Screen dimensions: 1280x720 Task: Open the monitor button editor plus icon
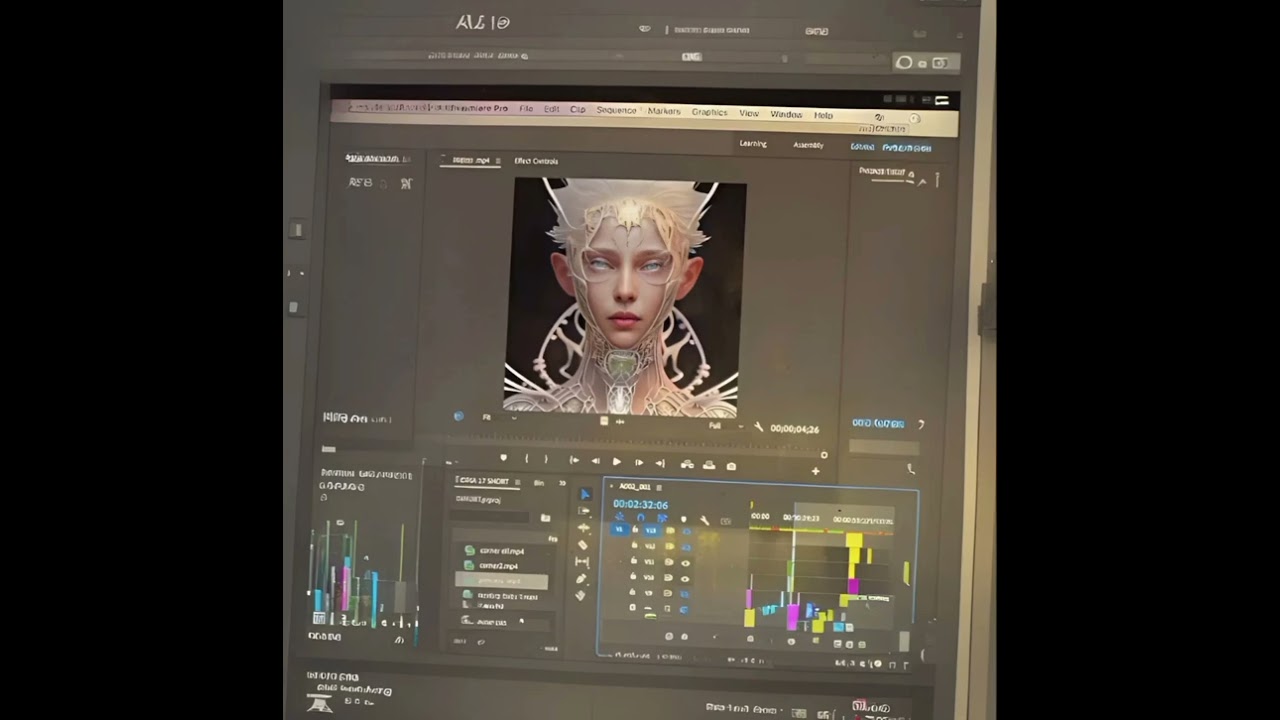[x=815, y=471]
